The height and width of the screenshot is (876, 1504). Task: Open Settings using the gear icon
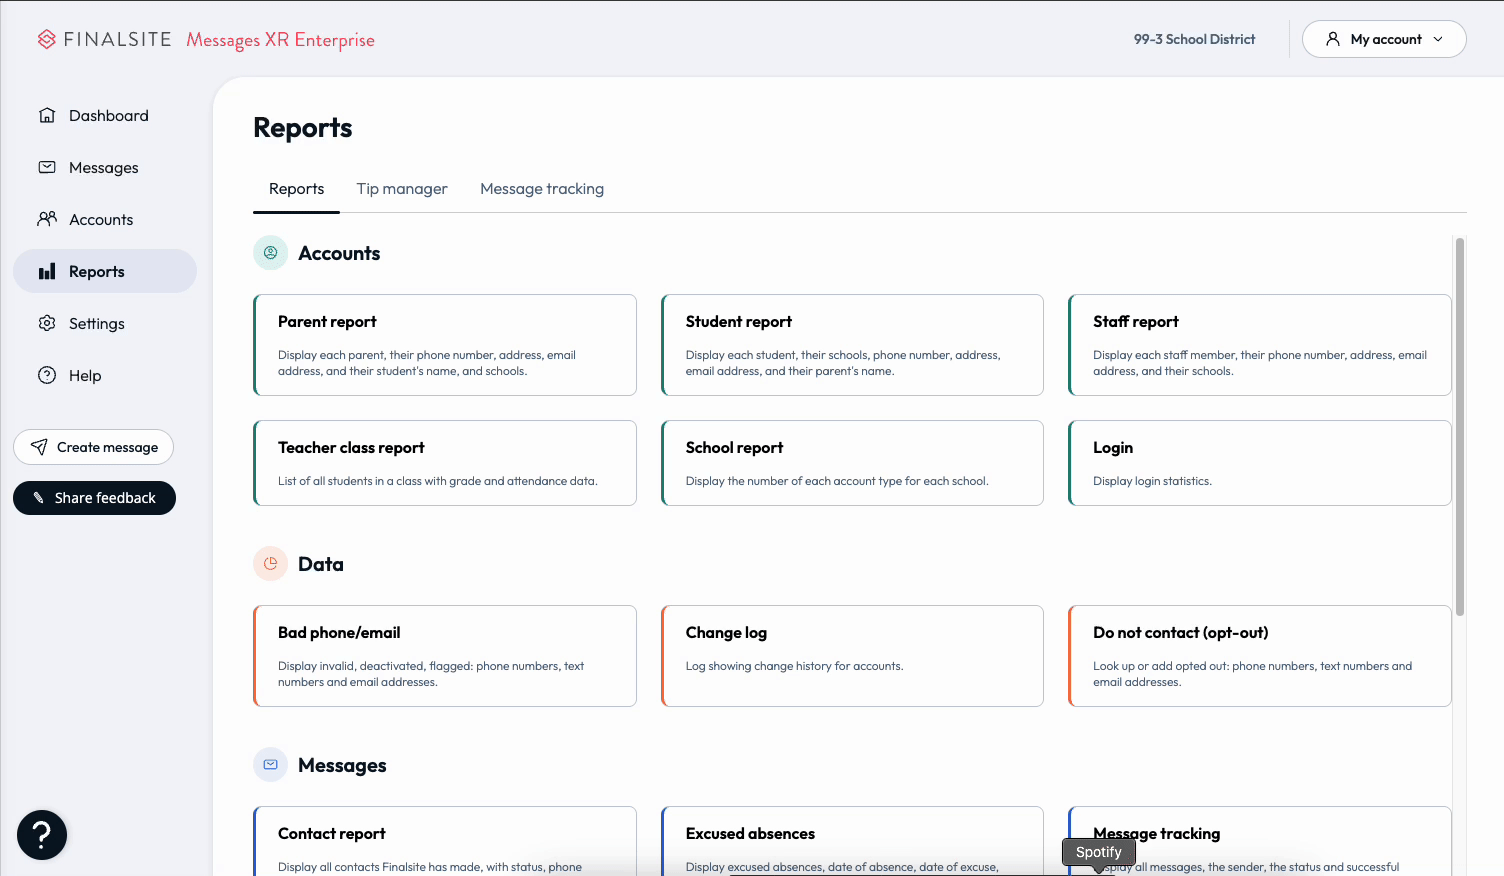click(x=46, y=323)
